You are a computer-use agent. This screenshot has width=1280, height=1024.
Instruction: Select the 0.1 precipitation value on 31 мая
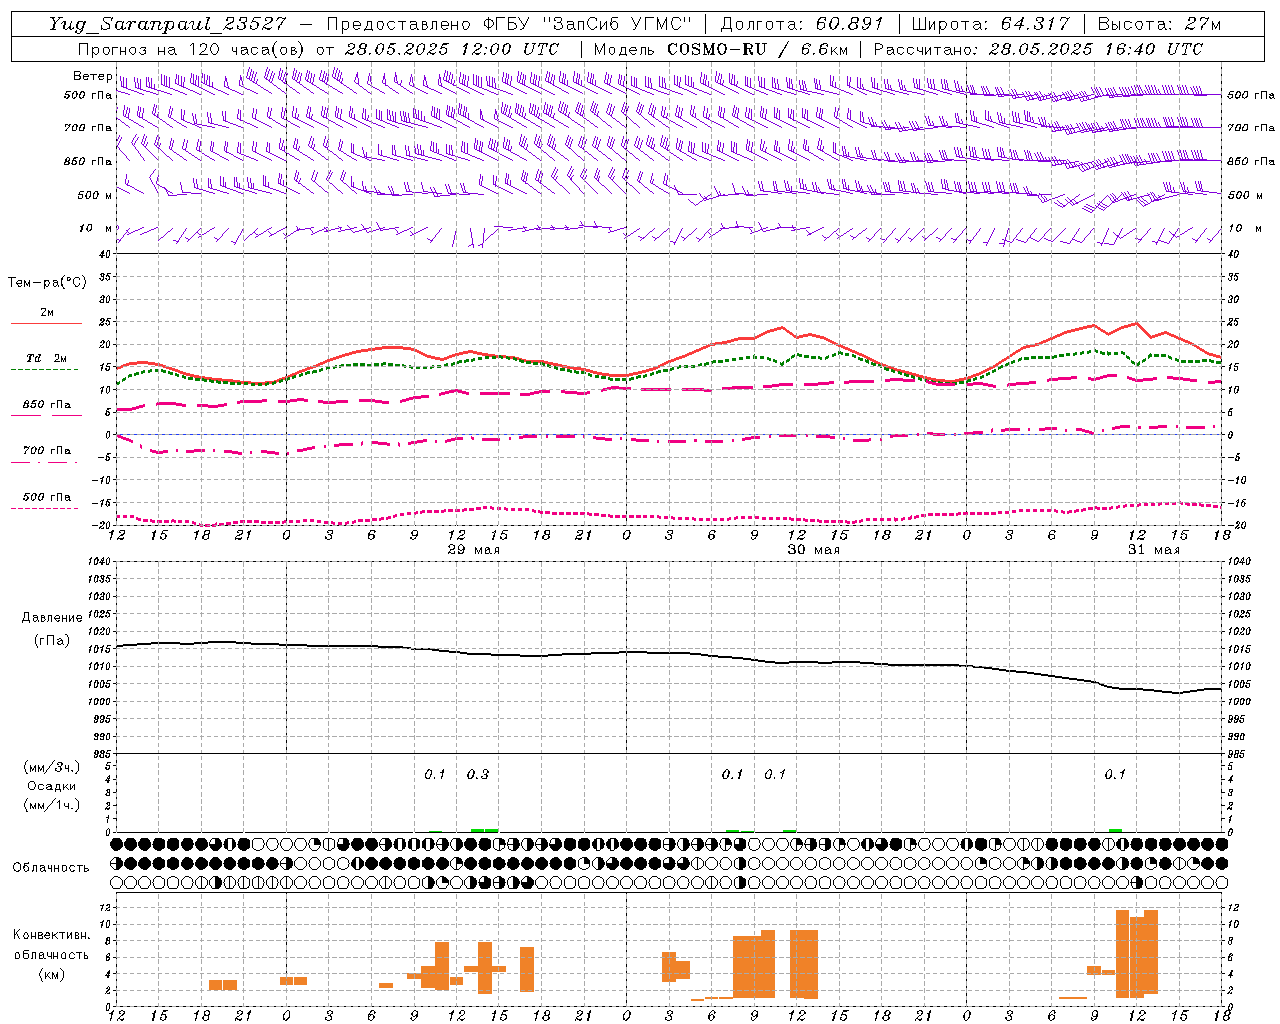pyautogui.click(x=1115, y=775)
